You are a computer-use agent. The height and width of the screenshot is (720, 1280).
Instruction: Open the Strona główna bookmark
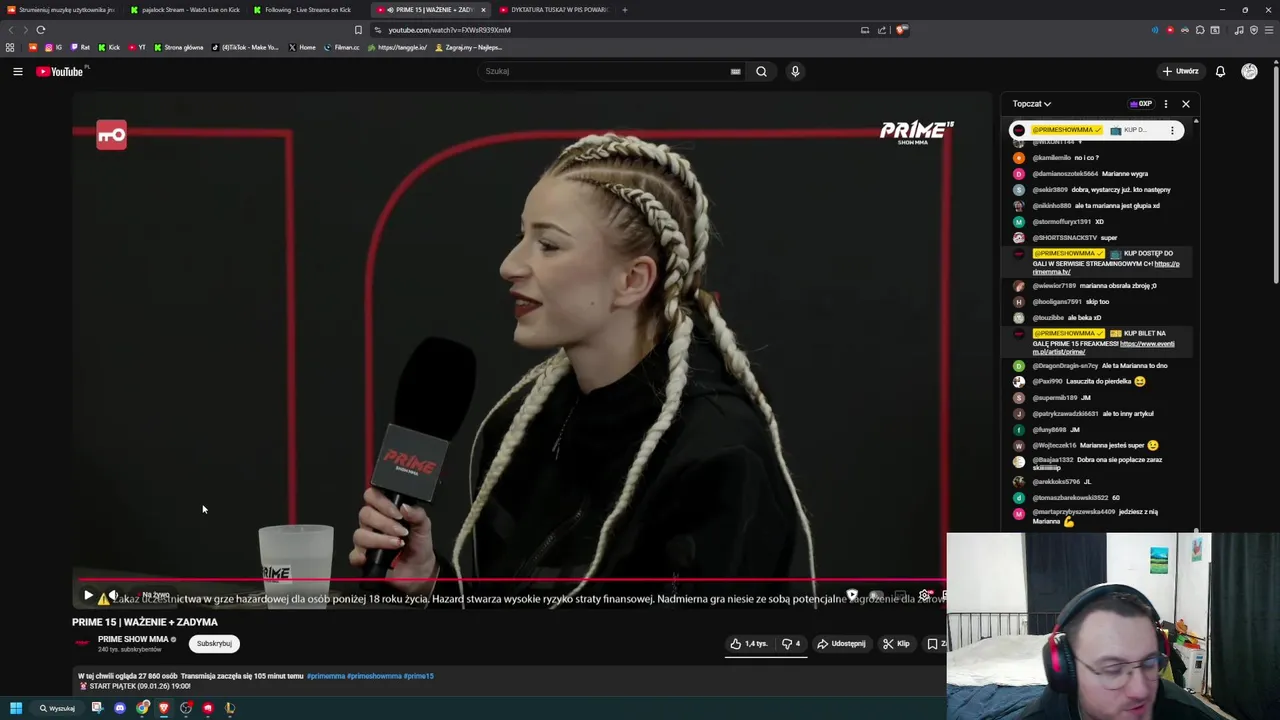click(177, 47)
